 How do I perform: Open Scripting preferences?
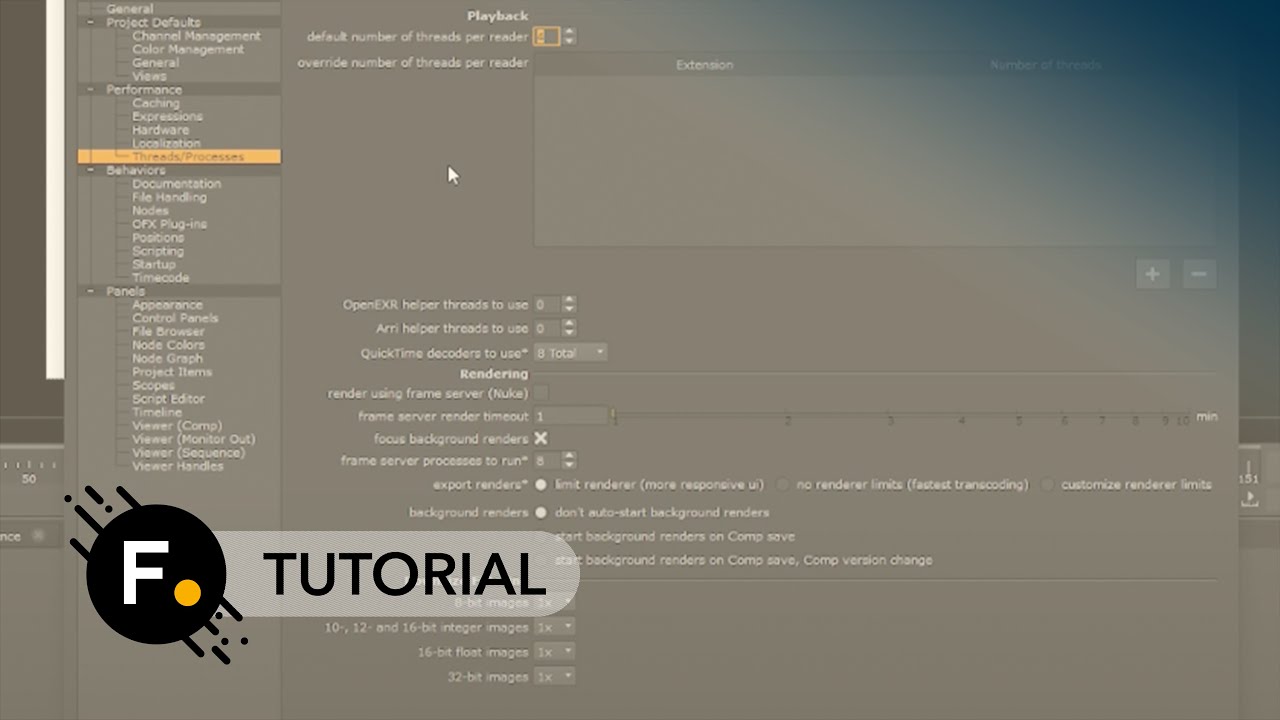click(158, 251)
